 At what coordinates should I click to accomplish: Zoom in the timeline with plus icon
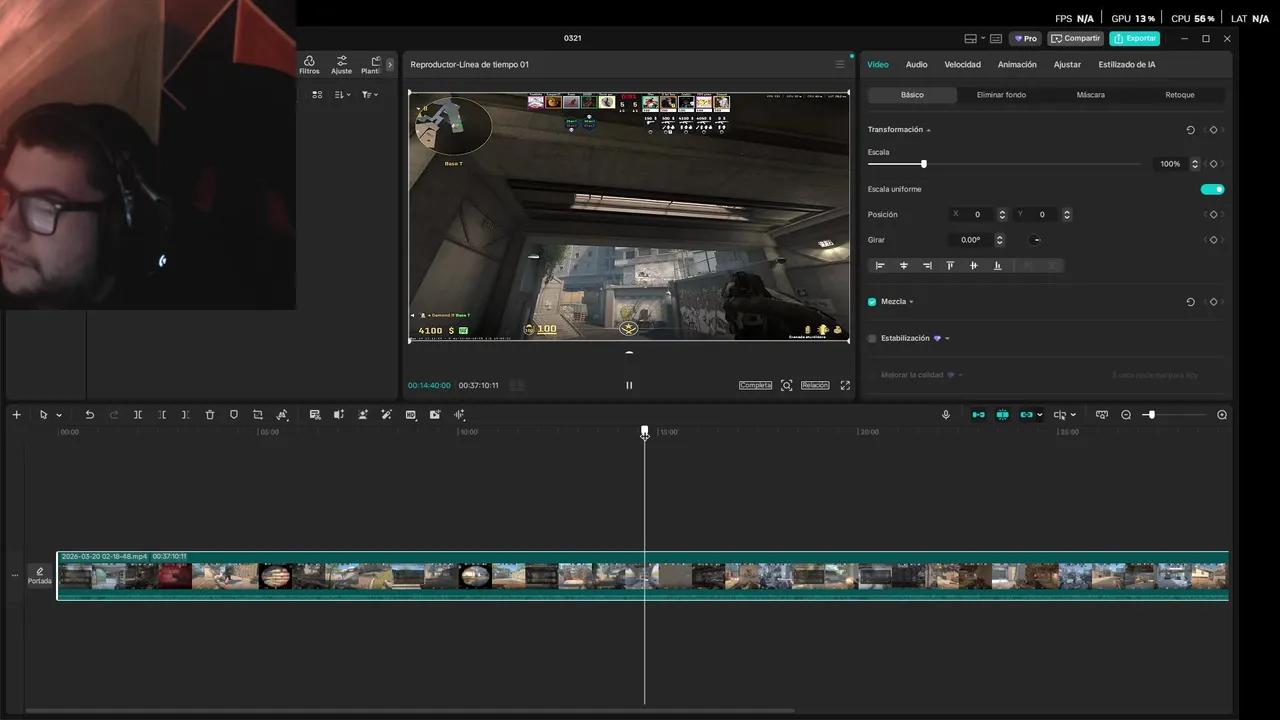(x=1222, y=415)
